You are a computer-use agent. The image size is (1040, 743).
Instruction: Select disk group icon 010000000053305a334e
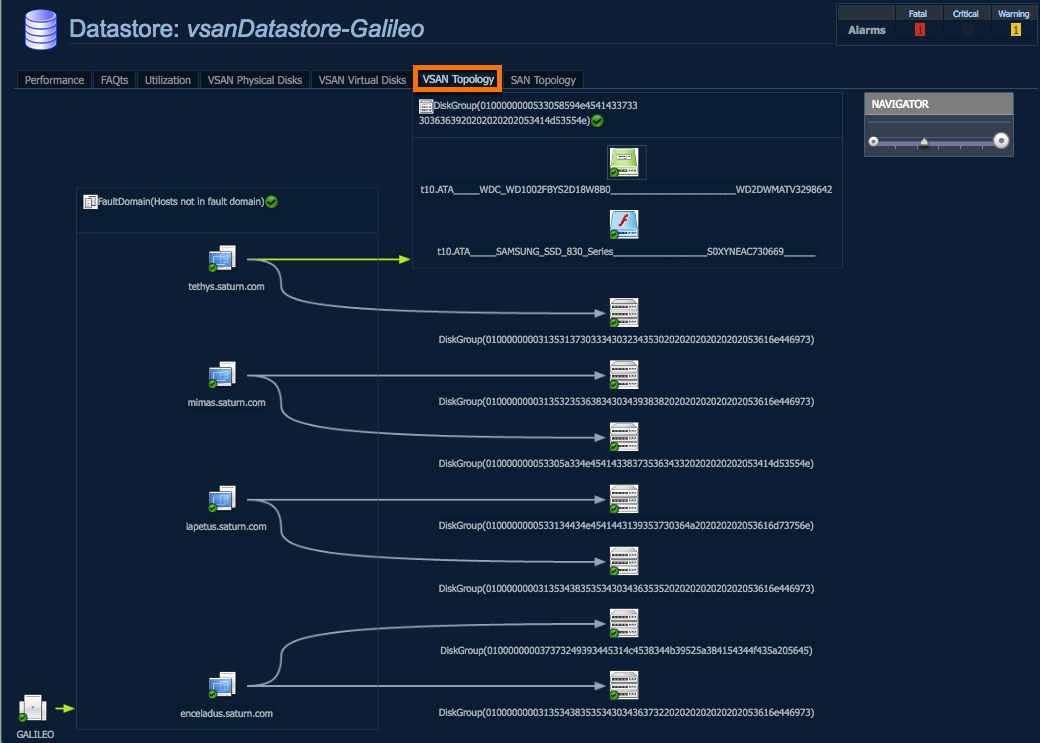(x=624, y=437)
